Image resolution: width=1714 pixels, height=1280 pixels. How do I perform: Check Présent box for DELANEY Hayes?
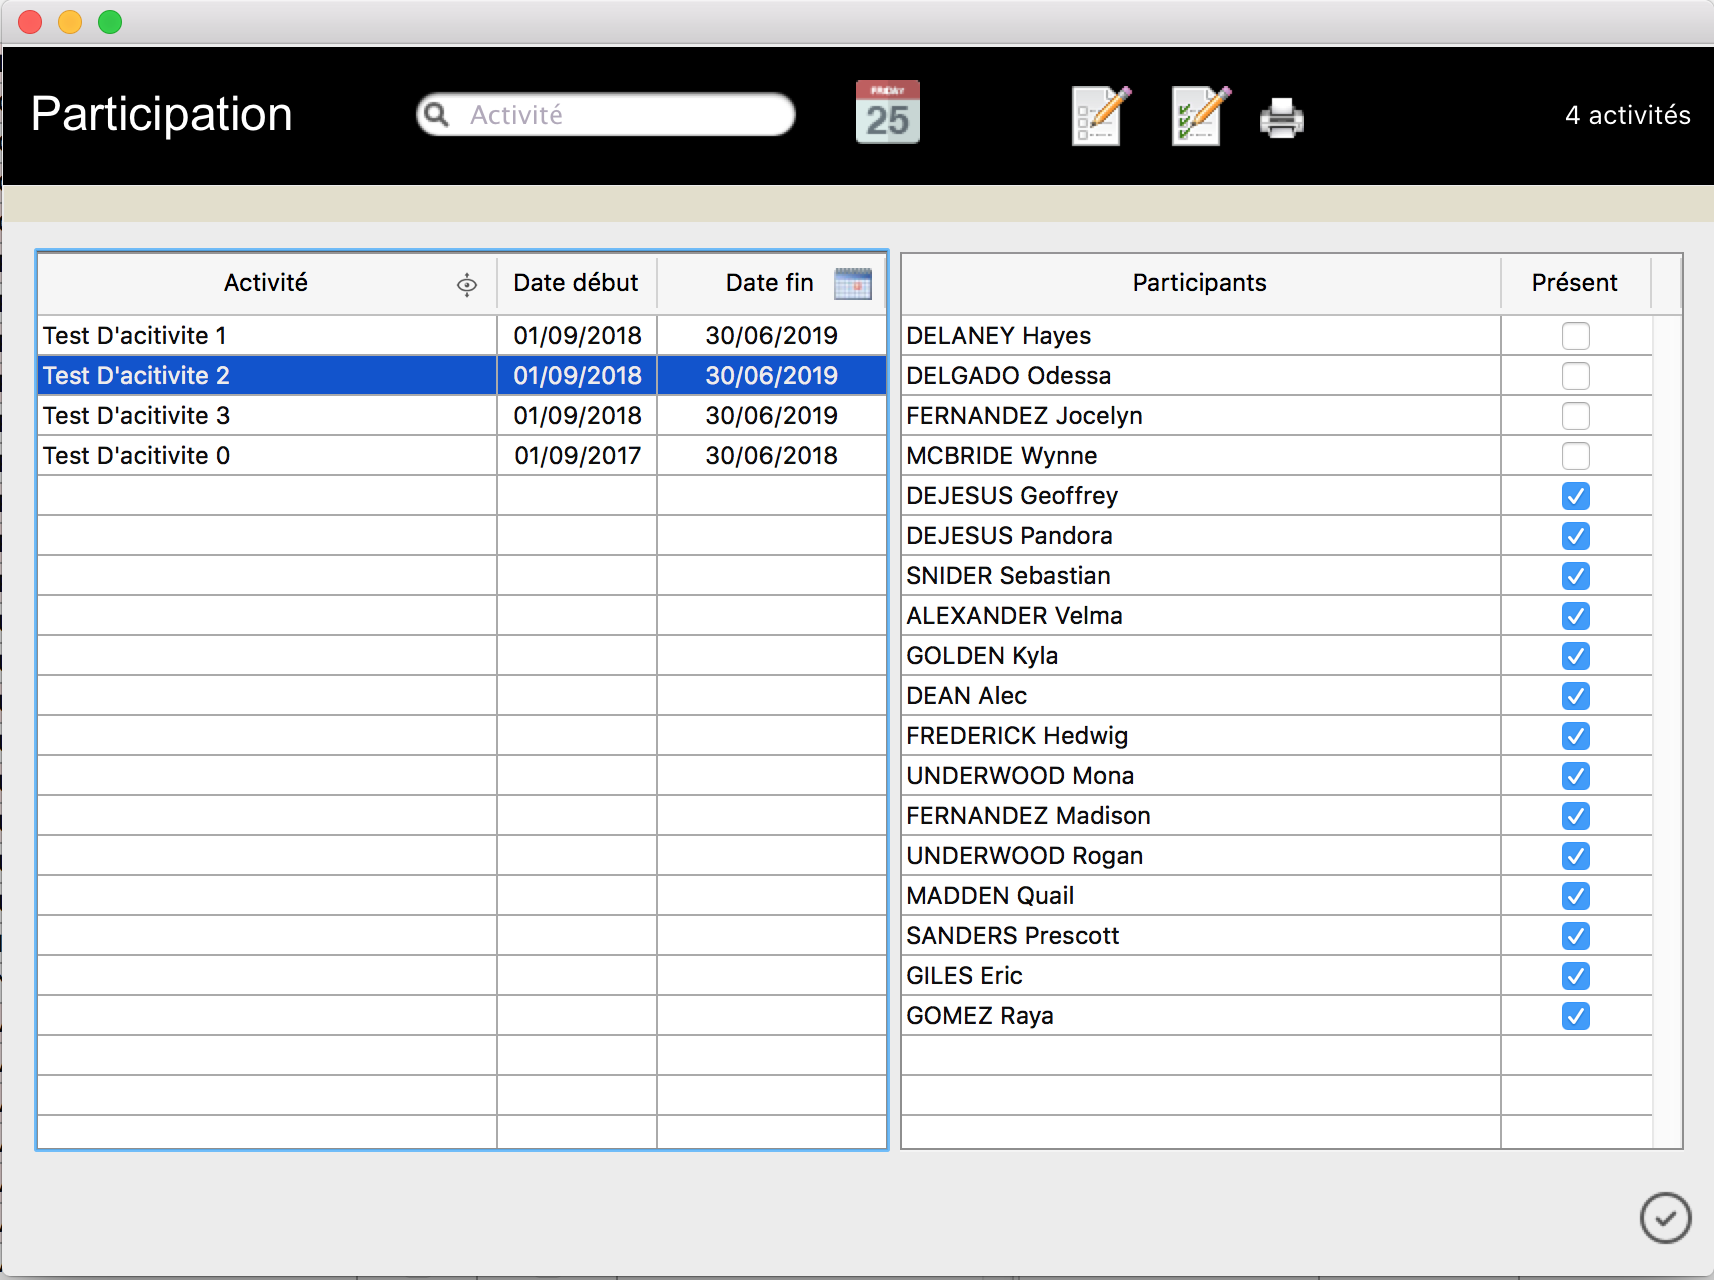pyautogui.click(x=1575, y=336)
